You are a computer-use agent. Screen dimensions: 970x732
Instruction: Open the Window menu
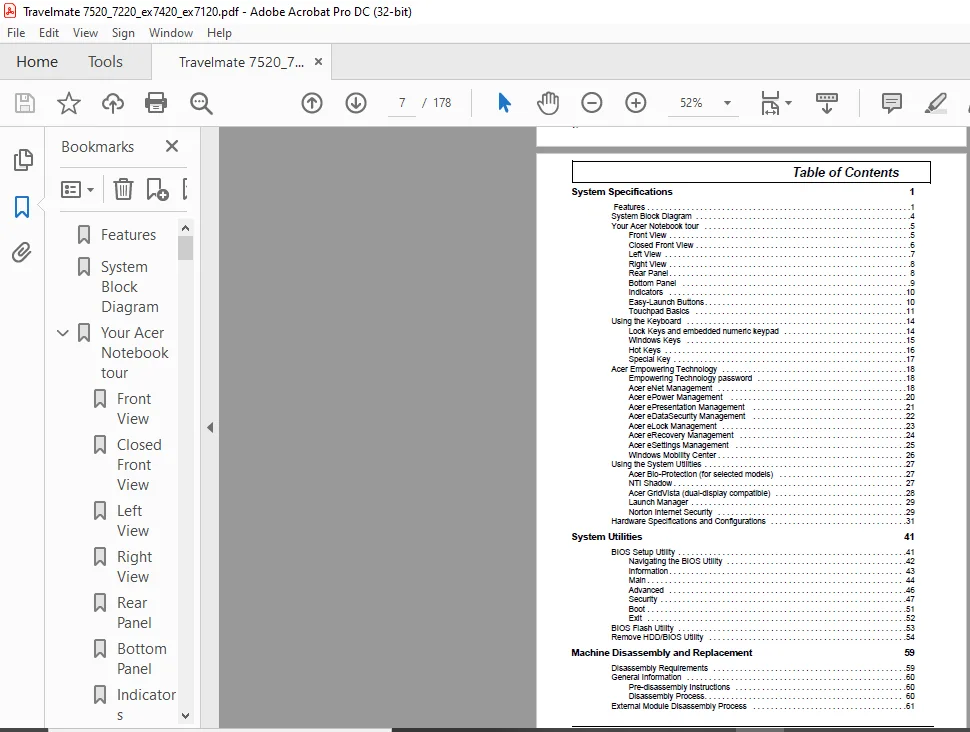tap(171, 33)
